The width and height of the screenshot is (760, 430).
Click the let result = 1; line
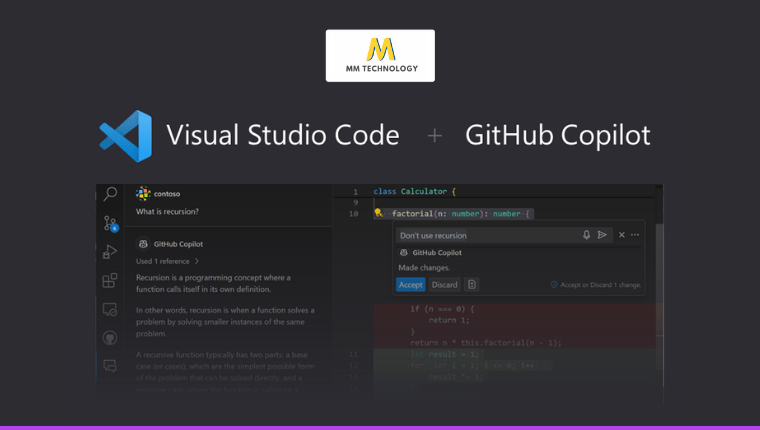point(444,354)
